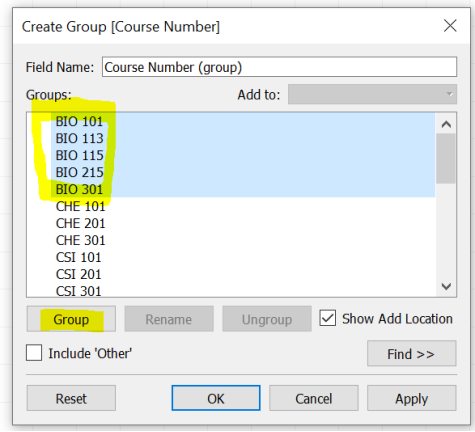This screenshot has height=432, width=475.
Task: Toggle the Show Add Location checkbox
Action: pos(328,318)
